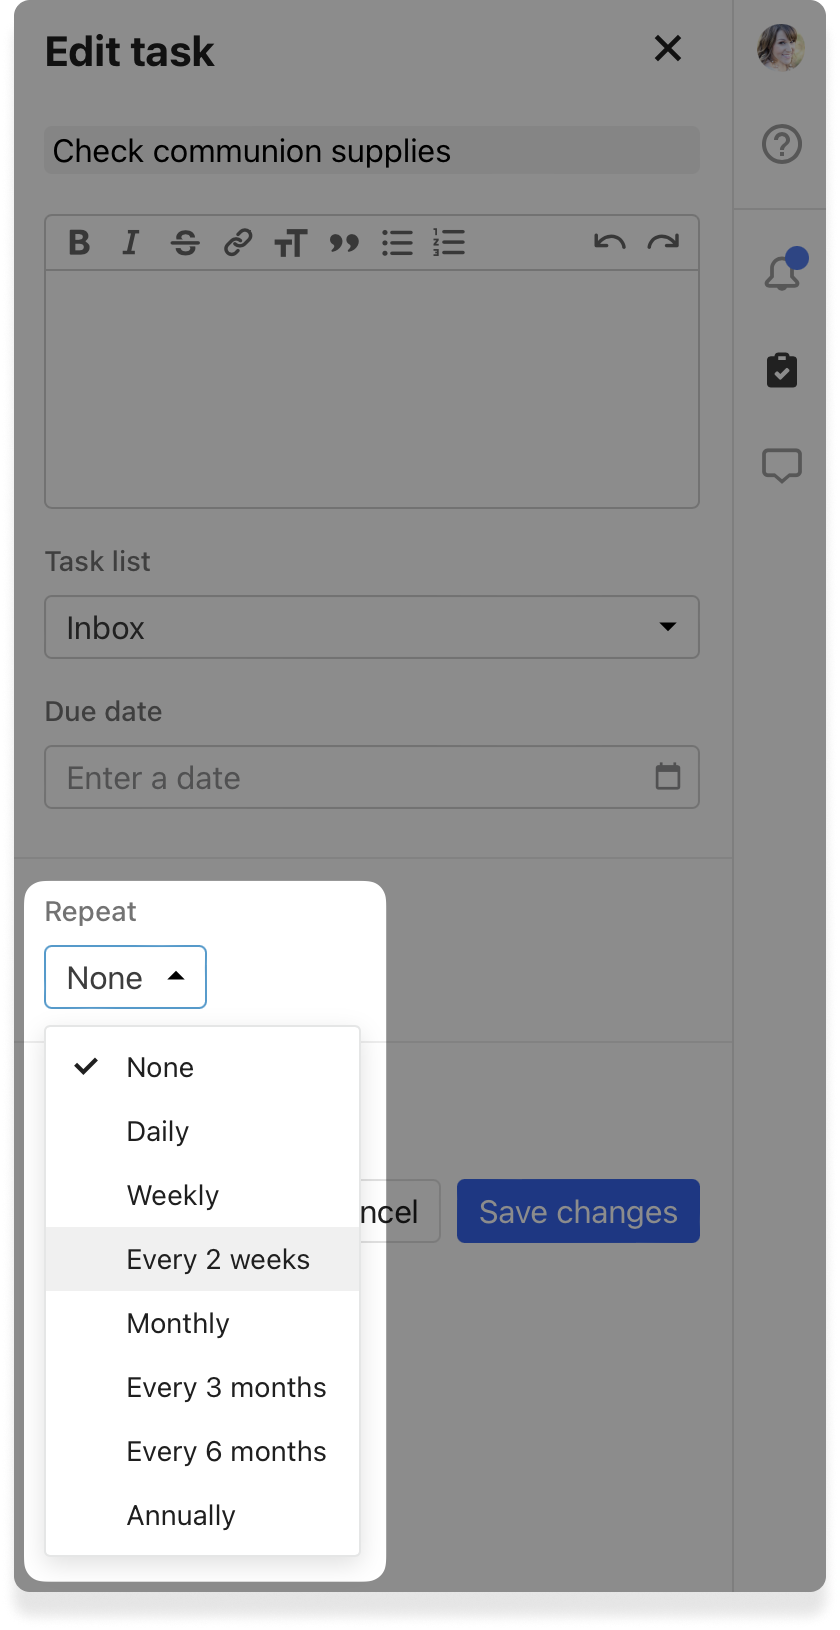This screenshot has width=840, height=1630.
Task: Insert a block quote
Action: coord(344,243)
